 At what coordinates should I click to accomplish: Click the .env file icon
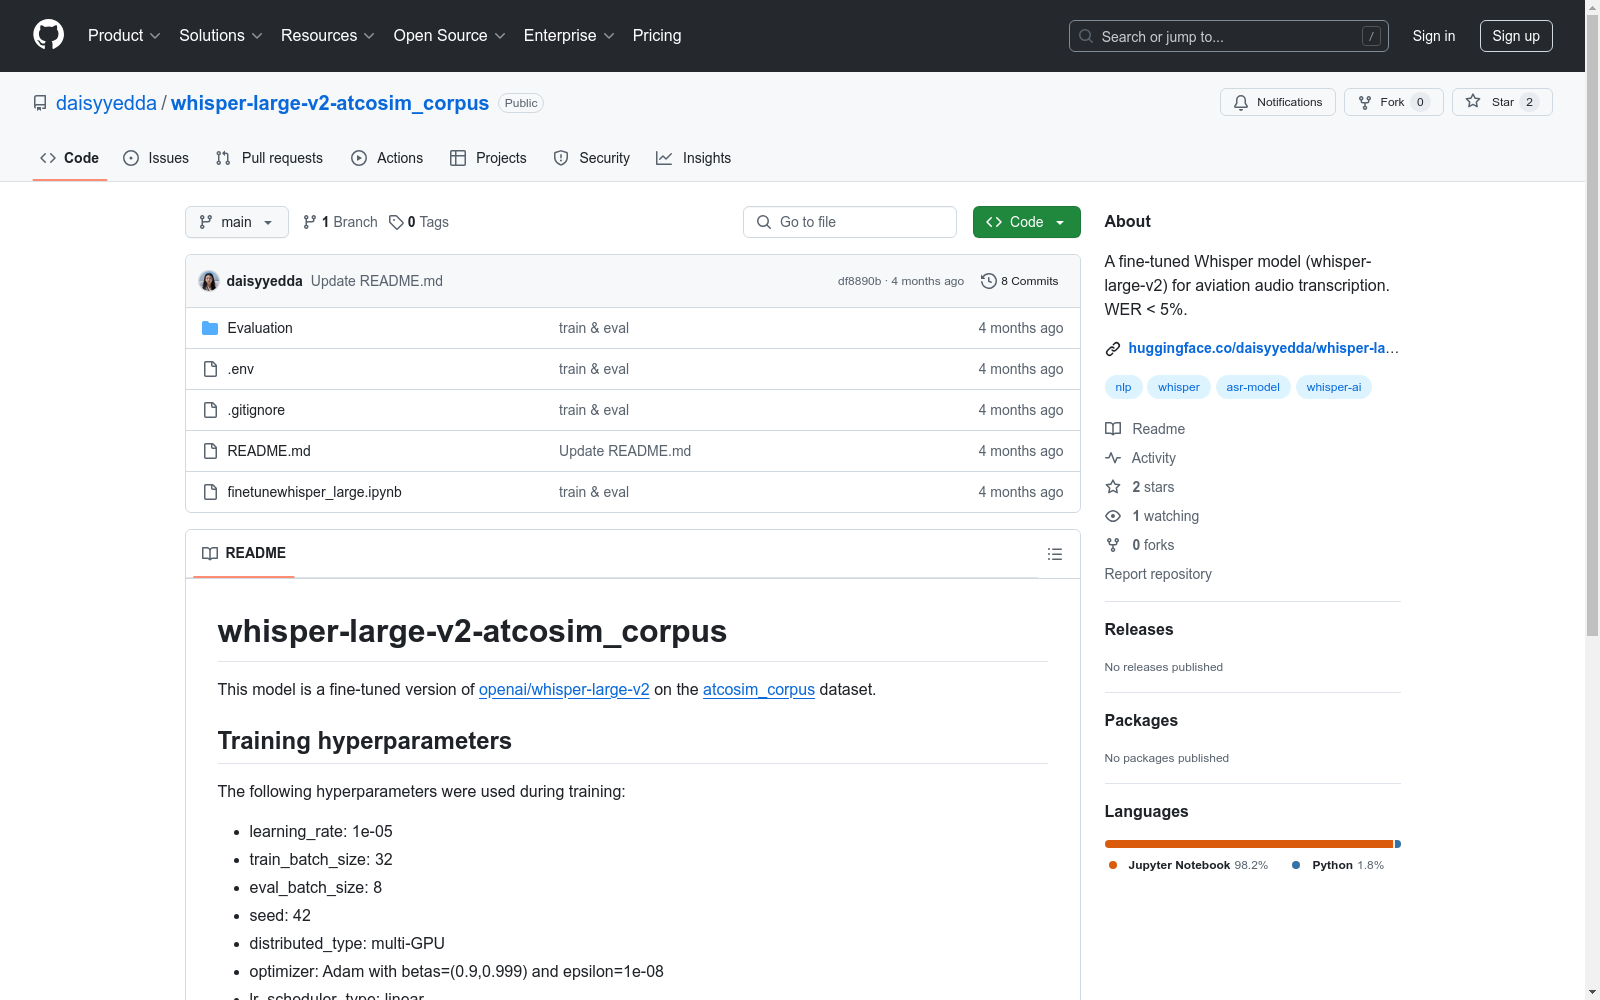(x=210, y=369)
